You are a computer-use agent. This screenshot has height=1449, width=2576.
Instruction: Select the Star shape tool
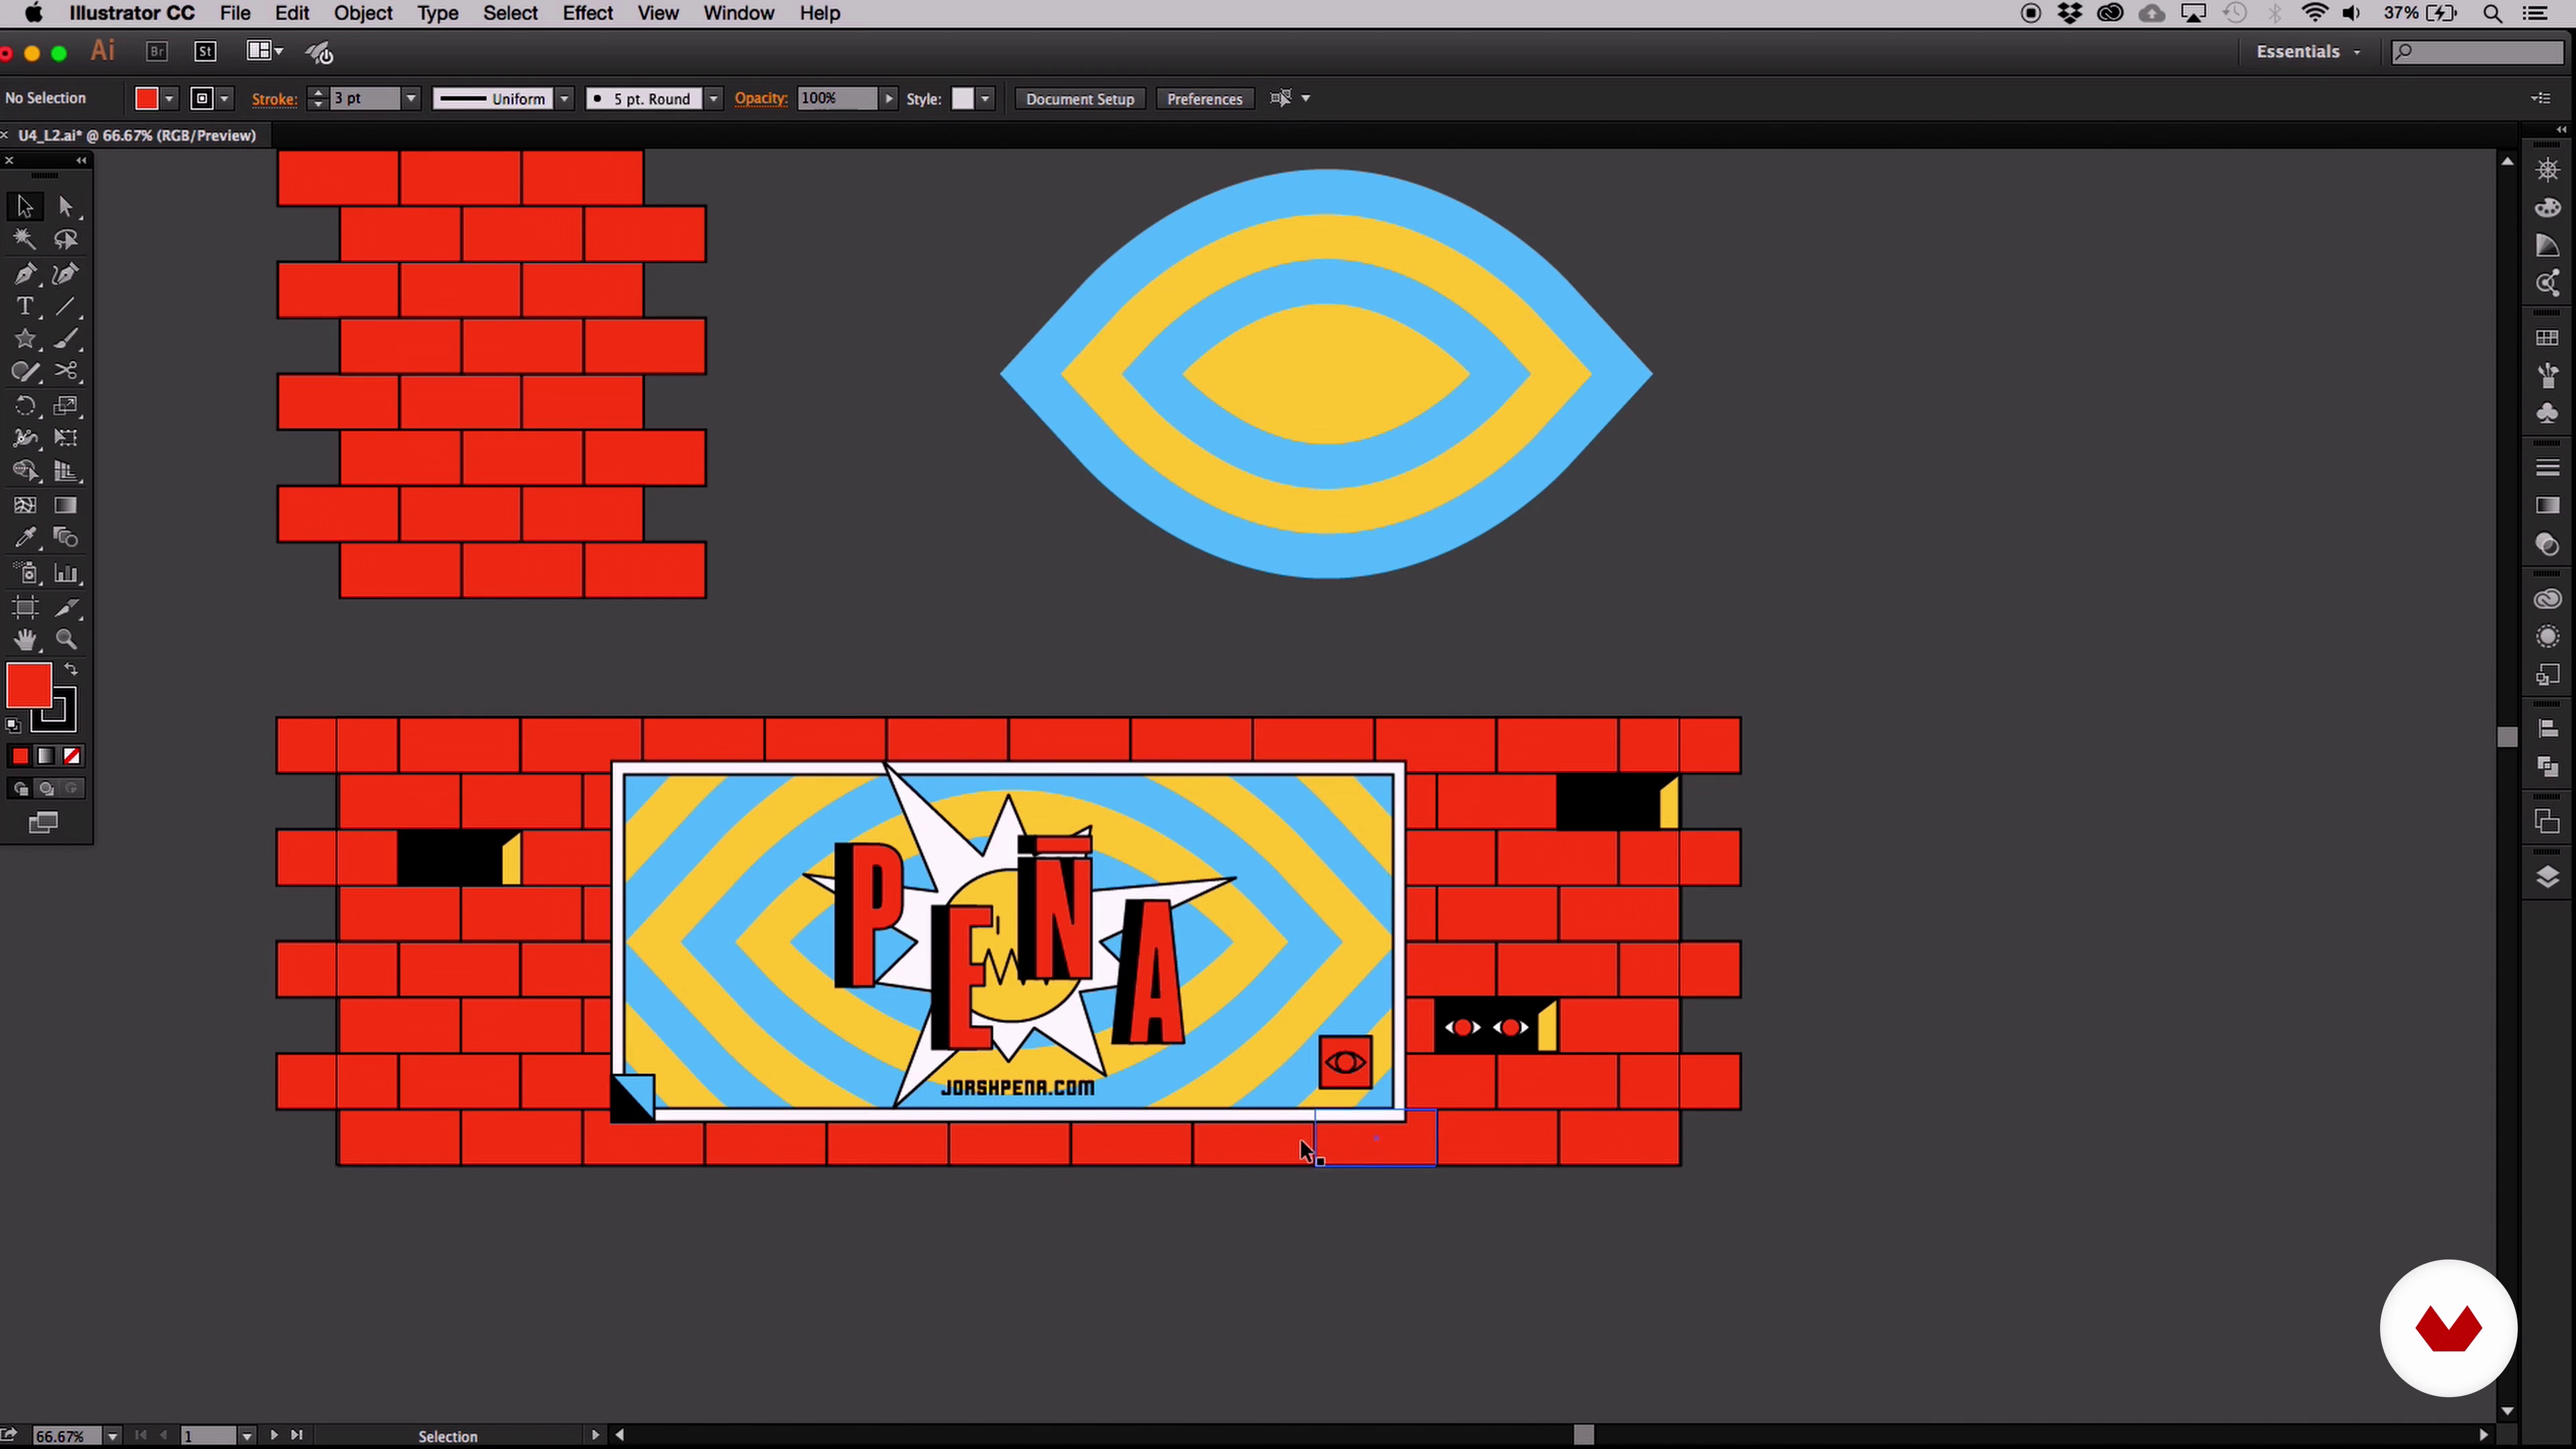pyautogui.click(x=25, y=340)
